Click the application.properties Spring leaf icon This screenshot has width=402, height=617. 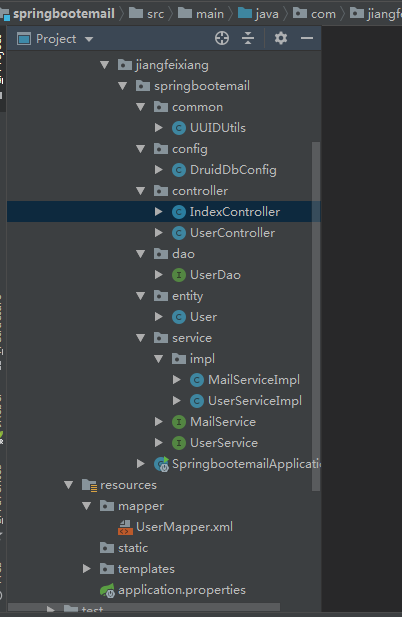click(x=107, y=590)
